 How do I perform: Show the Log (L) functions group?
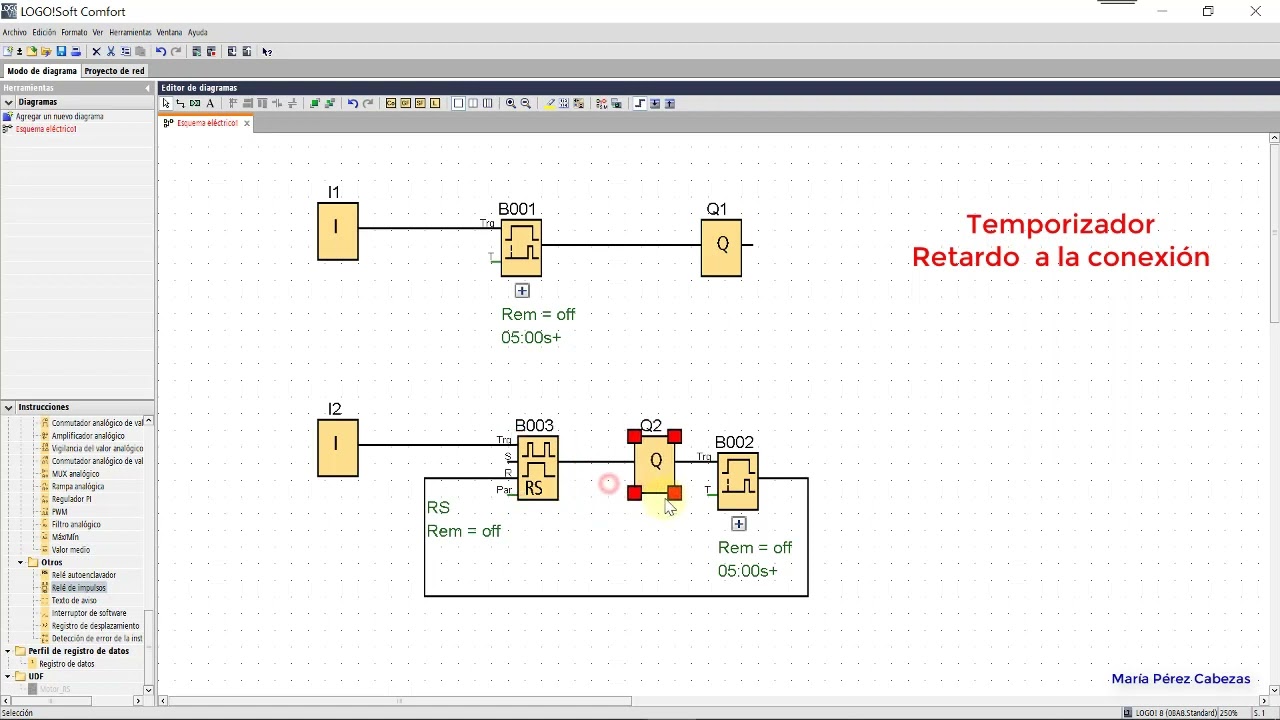(x=435, y=103)
